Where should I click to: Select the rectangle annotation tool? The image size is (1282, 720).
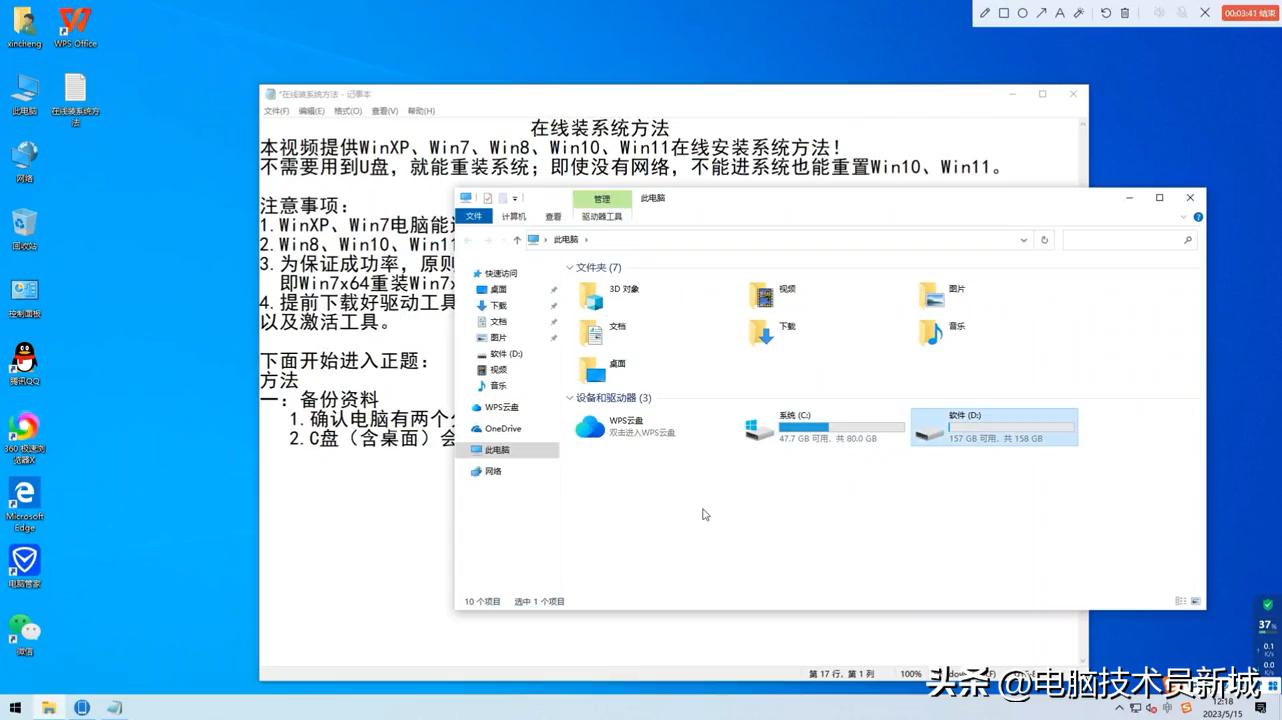1004,13
